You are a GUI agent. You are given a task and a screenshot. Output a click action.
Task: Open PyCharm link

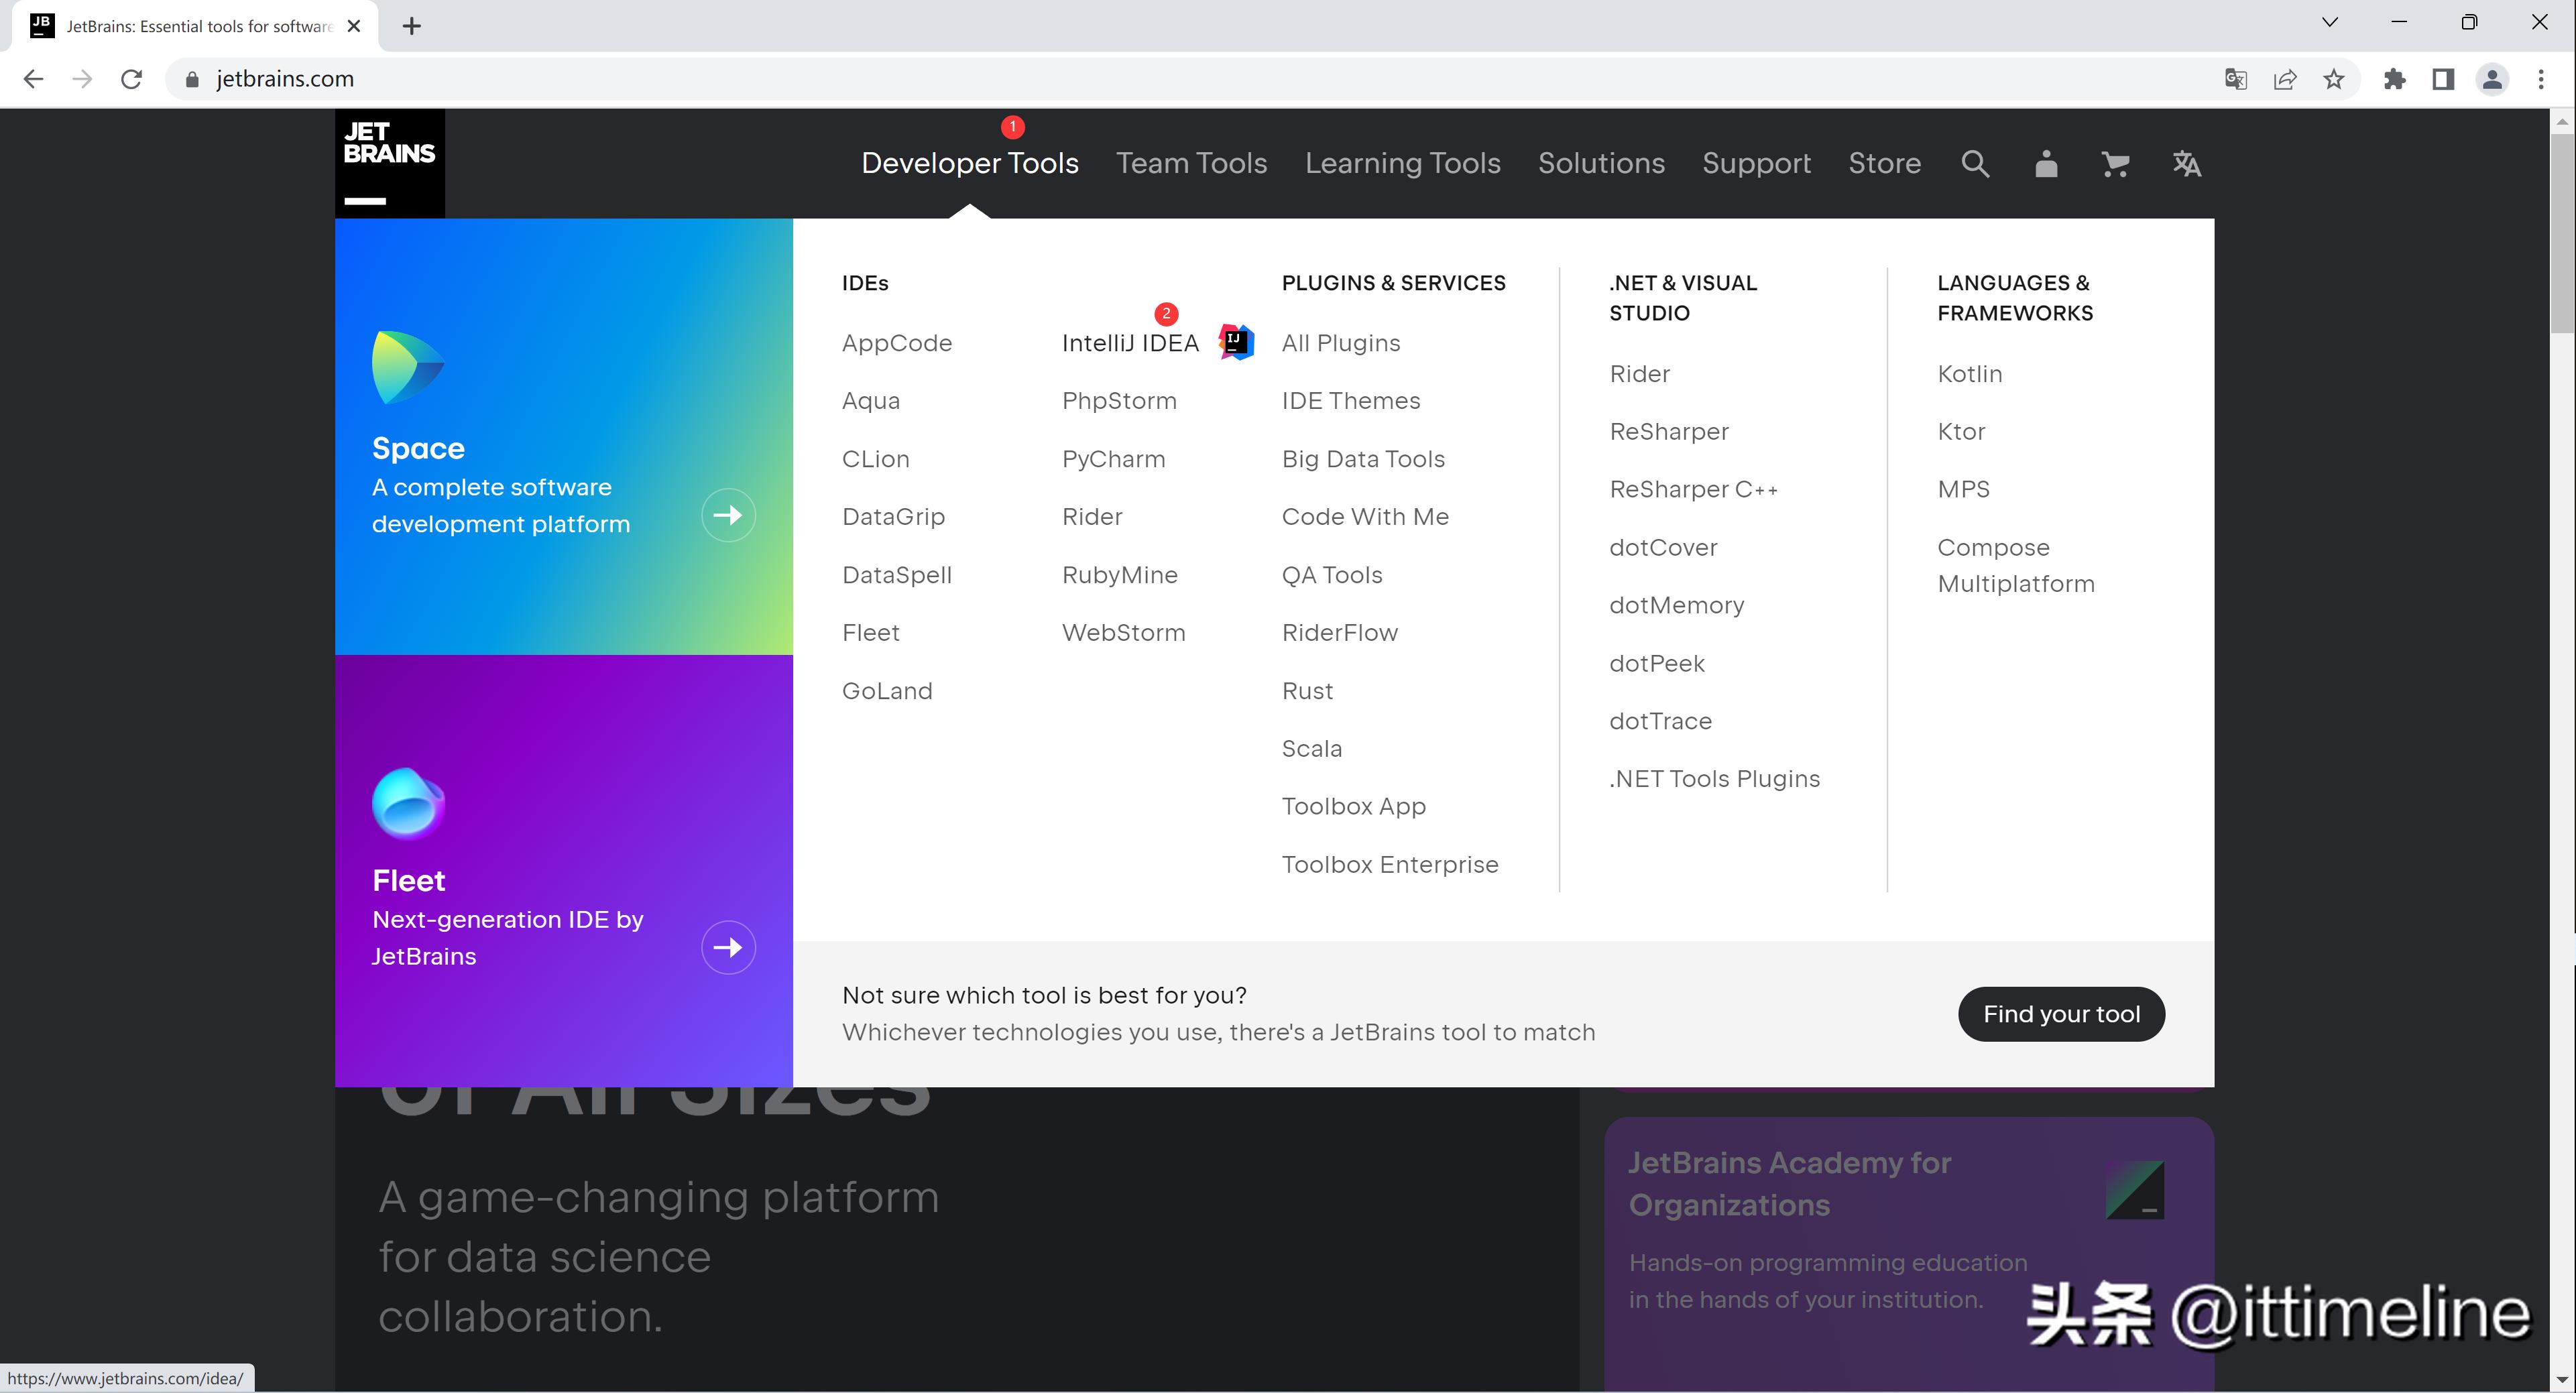[1113, 459]
